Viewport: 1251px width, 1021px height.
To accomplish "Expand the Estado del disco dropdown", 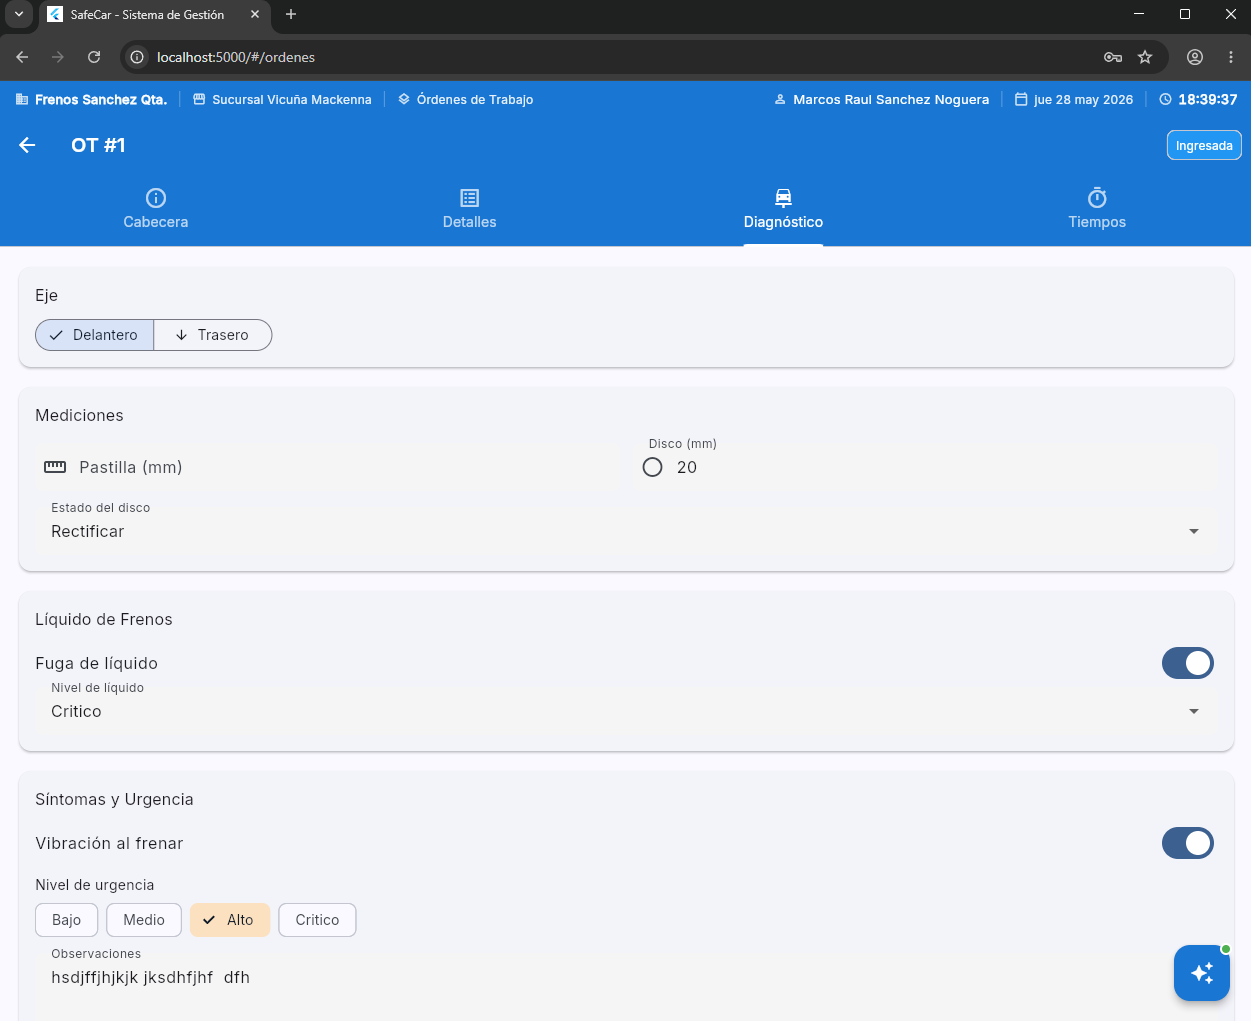I will [x=626, y=523].
